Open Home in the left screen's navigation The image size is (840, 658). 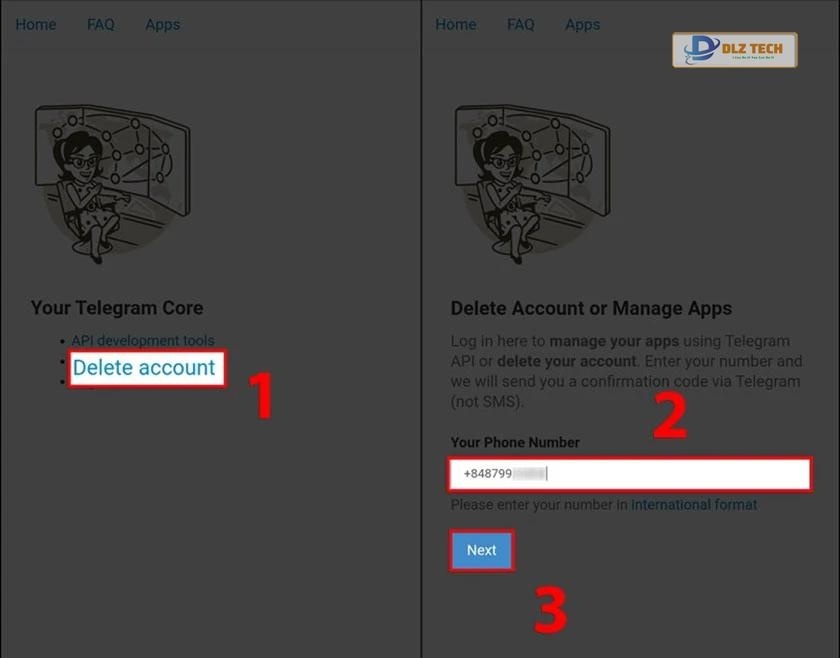click(36, 25)
